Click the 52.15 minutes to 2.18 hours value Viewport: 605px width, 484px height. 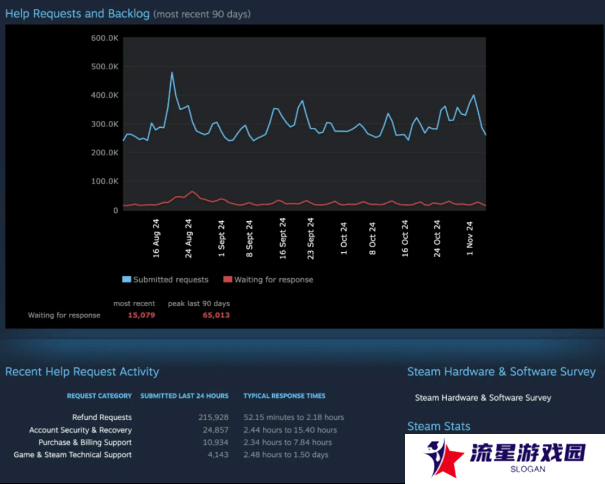pos(294,417)
